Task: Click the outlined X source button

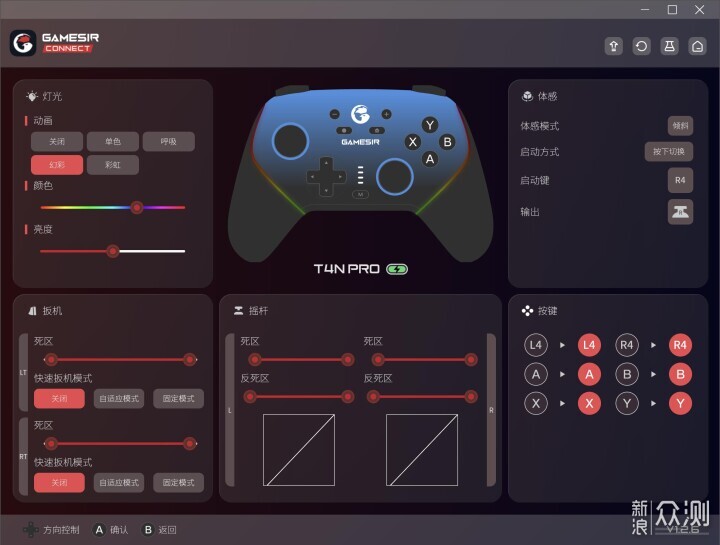Action: coord(536,404)
